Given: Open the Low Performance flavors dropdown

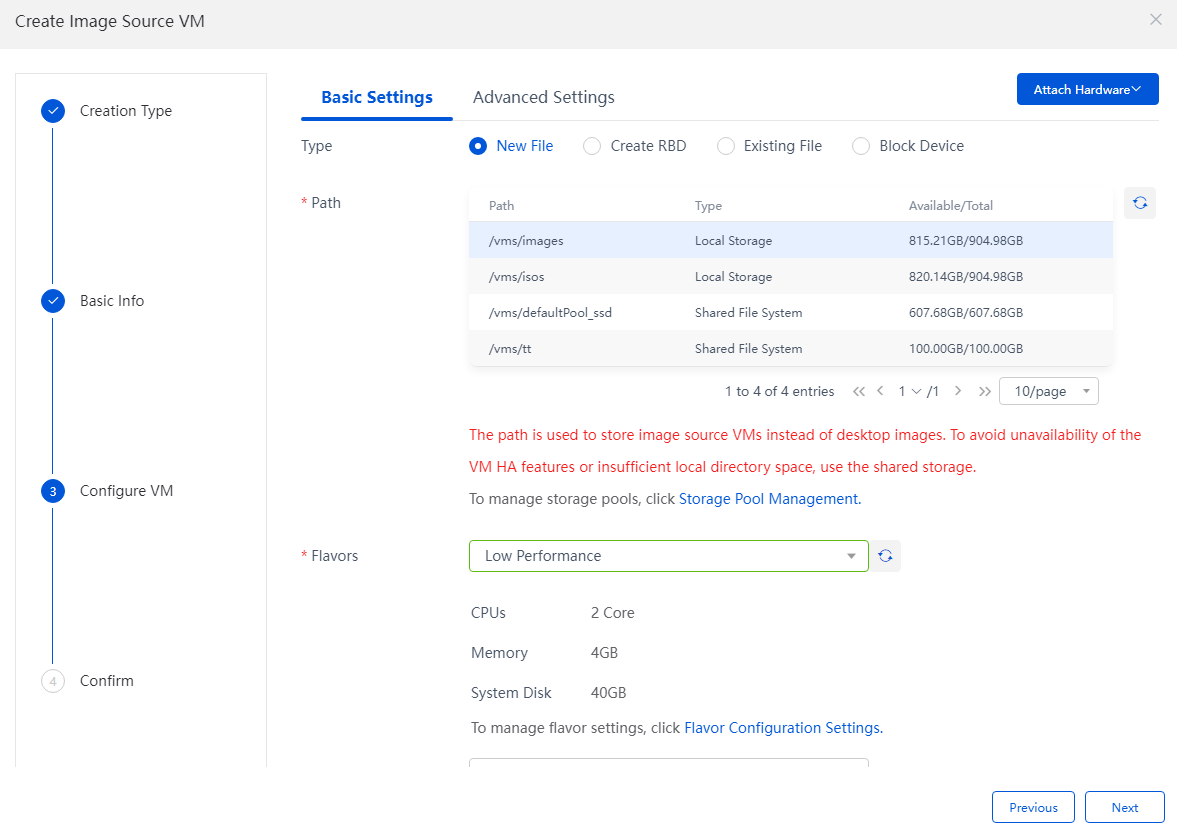Looking at the screenshot, I should pyautogui.click(x=669, y=556).
